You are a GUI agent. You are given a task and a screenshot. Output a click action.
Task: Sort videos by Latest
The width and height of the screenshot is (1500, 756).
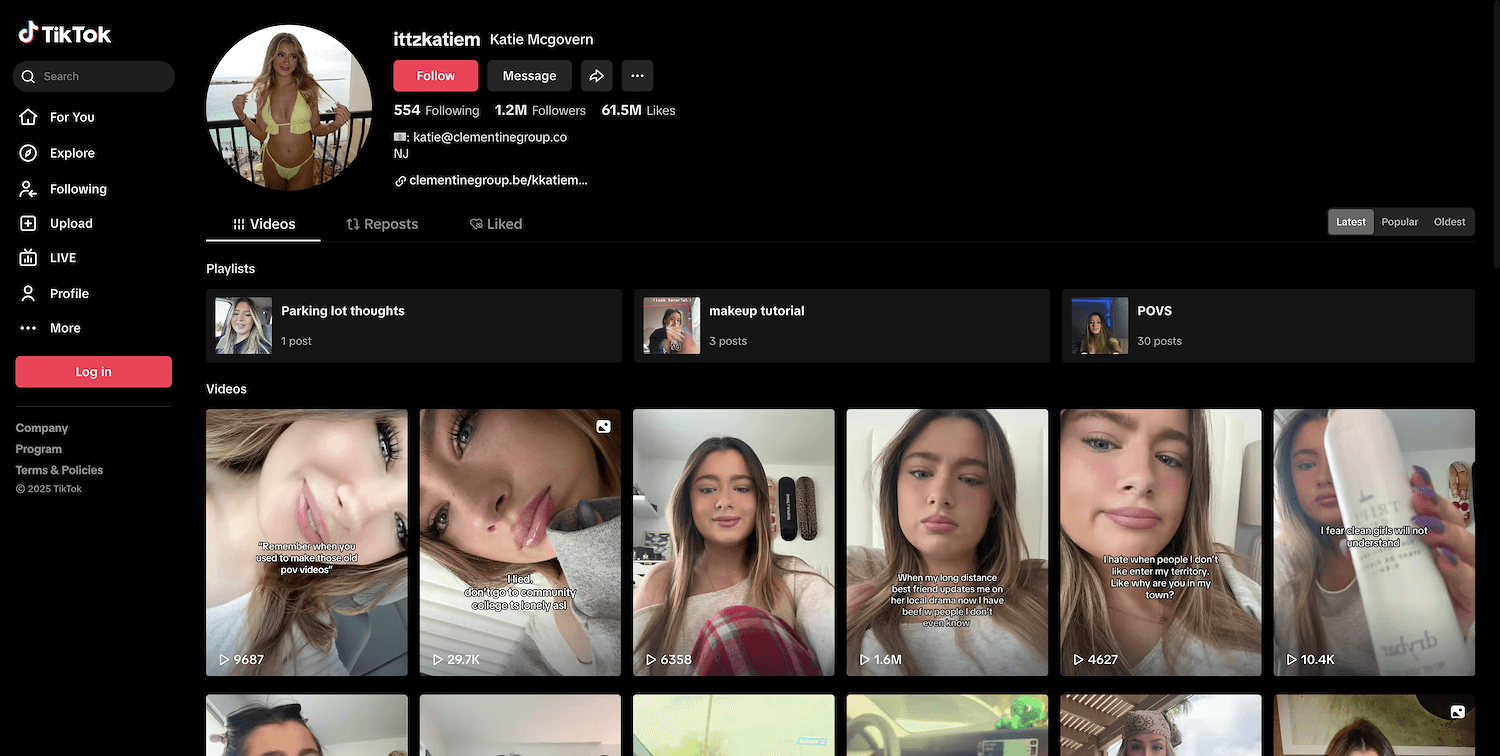[x=1350, y=222]
